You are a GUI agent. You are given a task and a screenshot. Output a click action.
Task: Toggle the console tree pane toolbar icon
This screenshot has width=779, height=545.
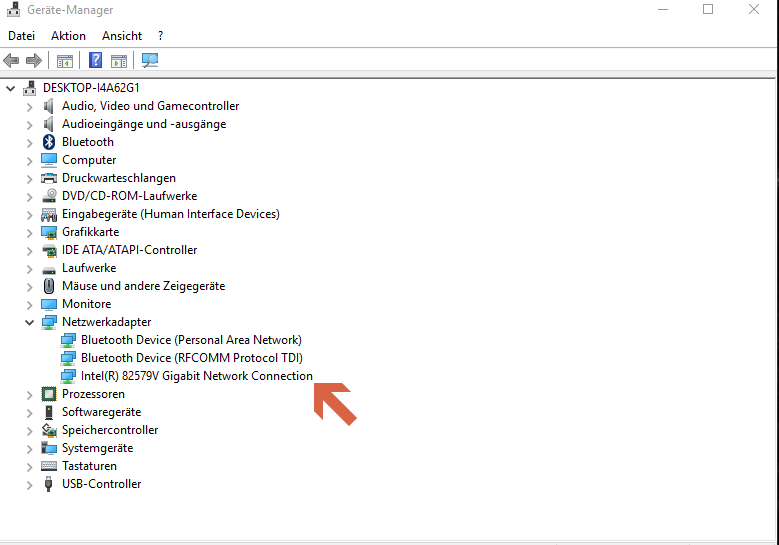click(65, 61)
